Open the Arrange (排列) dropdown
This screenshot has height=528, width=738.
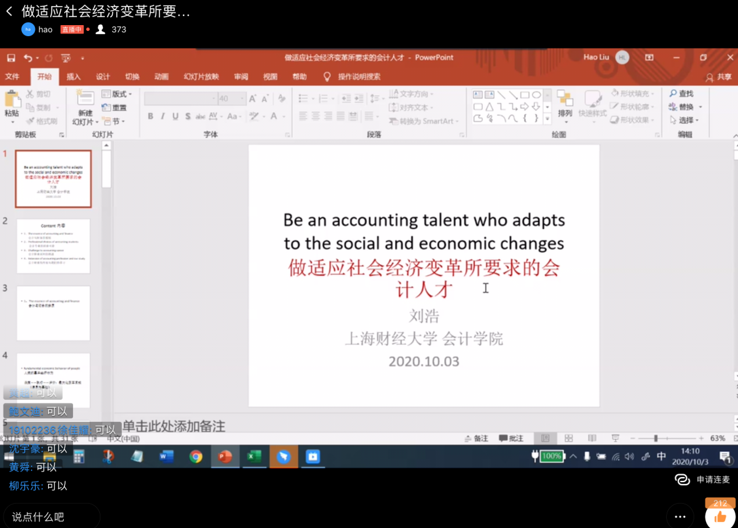565,105
